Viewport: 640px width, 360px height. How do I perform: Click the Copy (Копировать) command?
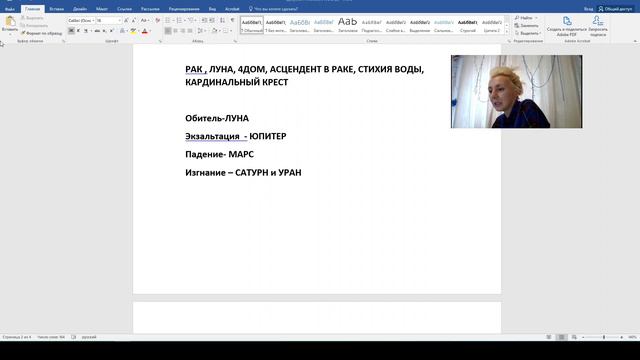pos(34,25)
